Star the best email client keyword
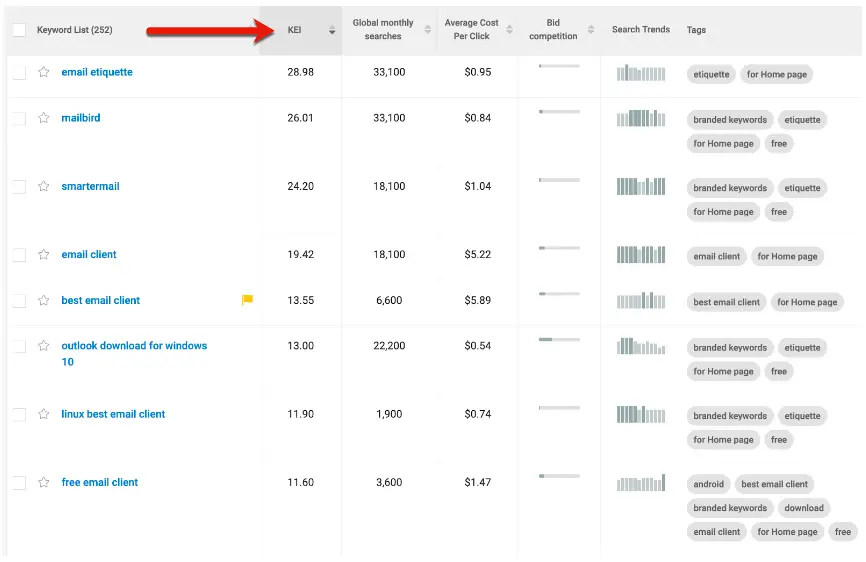The width and height of the screenshot is (866, 562). click(44, 300)
